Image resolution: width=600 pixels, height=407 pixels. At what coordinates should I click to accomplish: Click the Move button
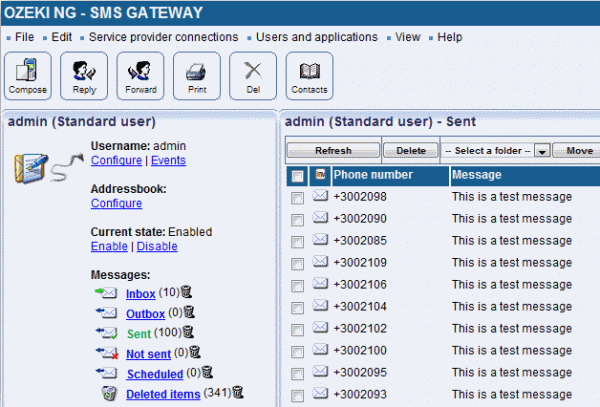click(x=578, y=151)
